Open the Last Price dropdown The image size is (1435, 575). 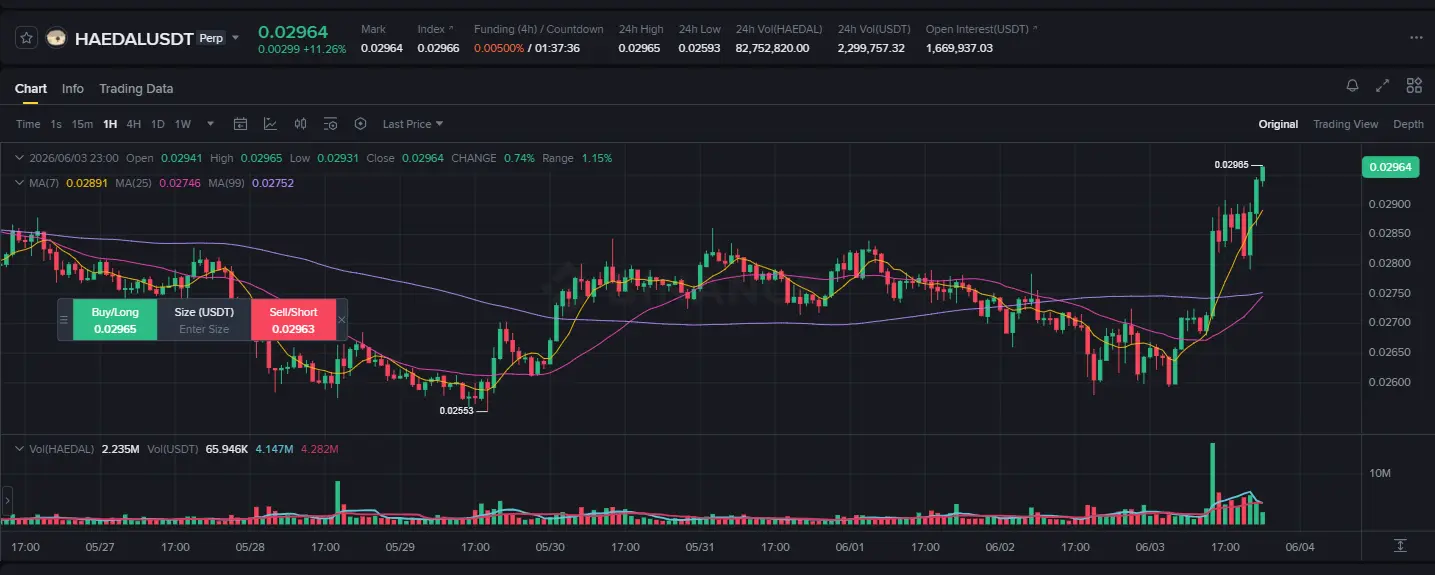pos(413,124)
